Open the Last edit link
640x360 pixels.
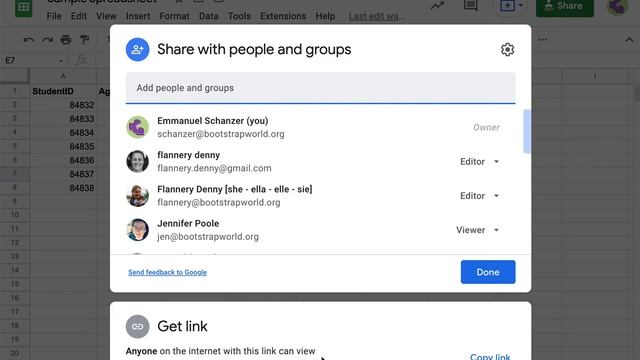[376, 16]
